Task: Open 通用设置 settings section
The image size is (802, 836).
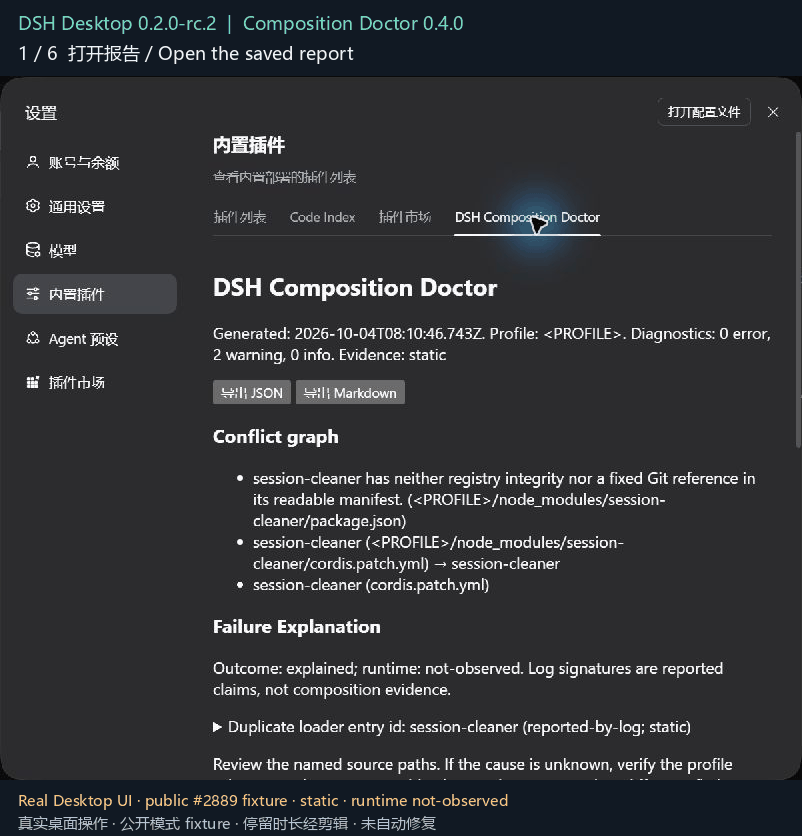Action: pos(94,206)
